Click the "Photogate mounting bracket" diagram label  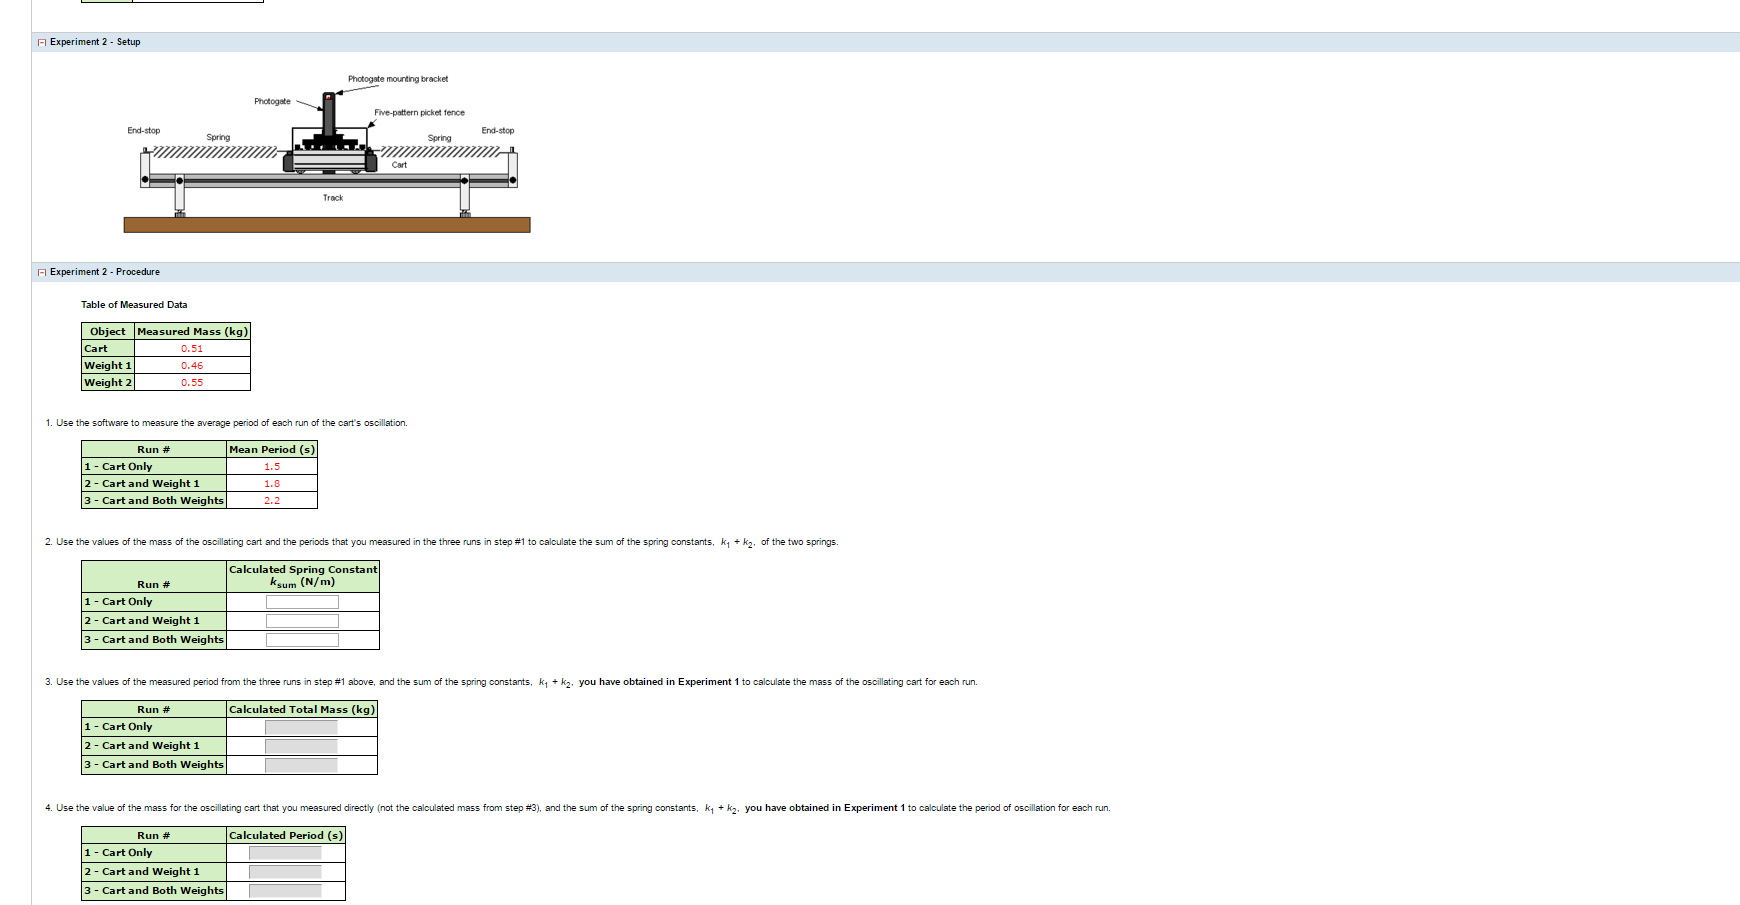point(398,79)
